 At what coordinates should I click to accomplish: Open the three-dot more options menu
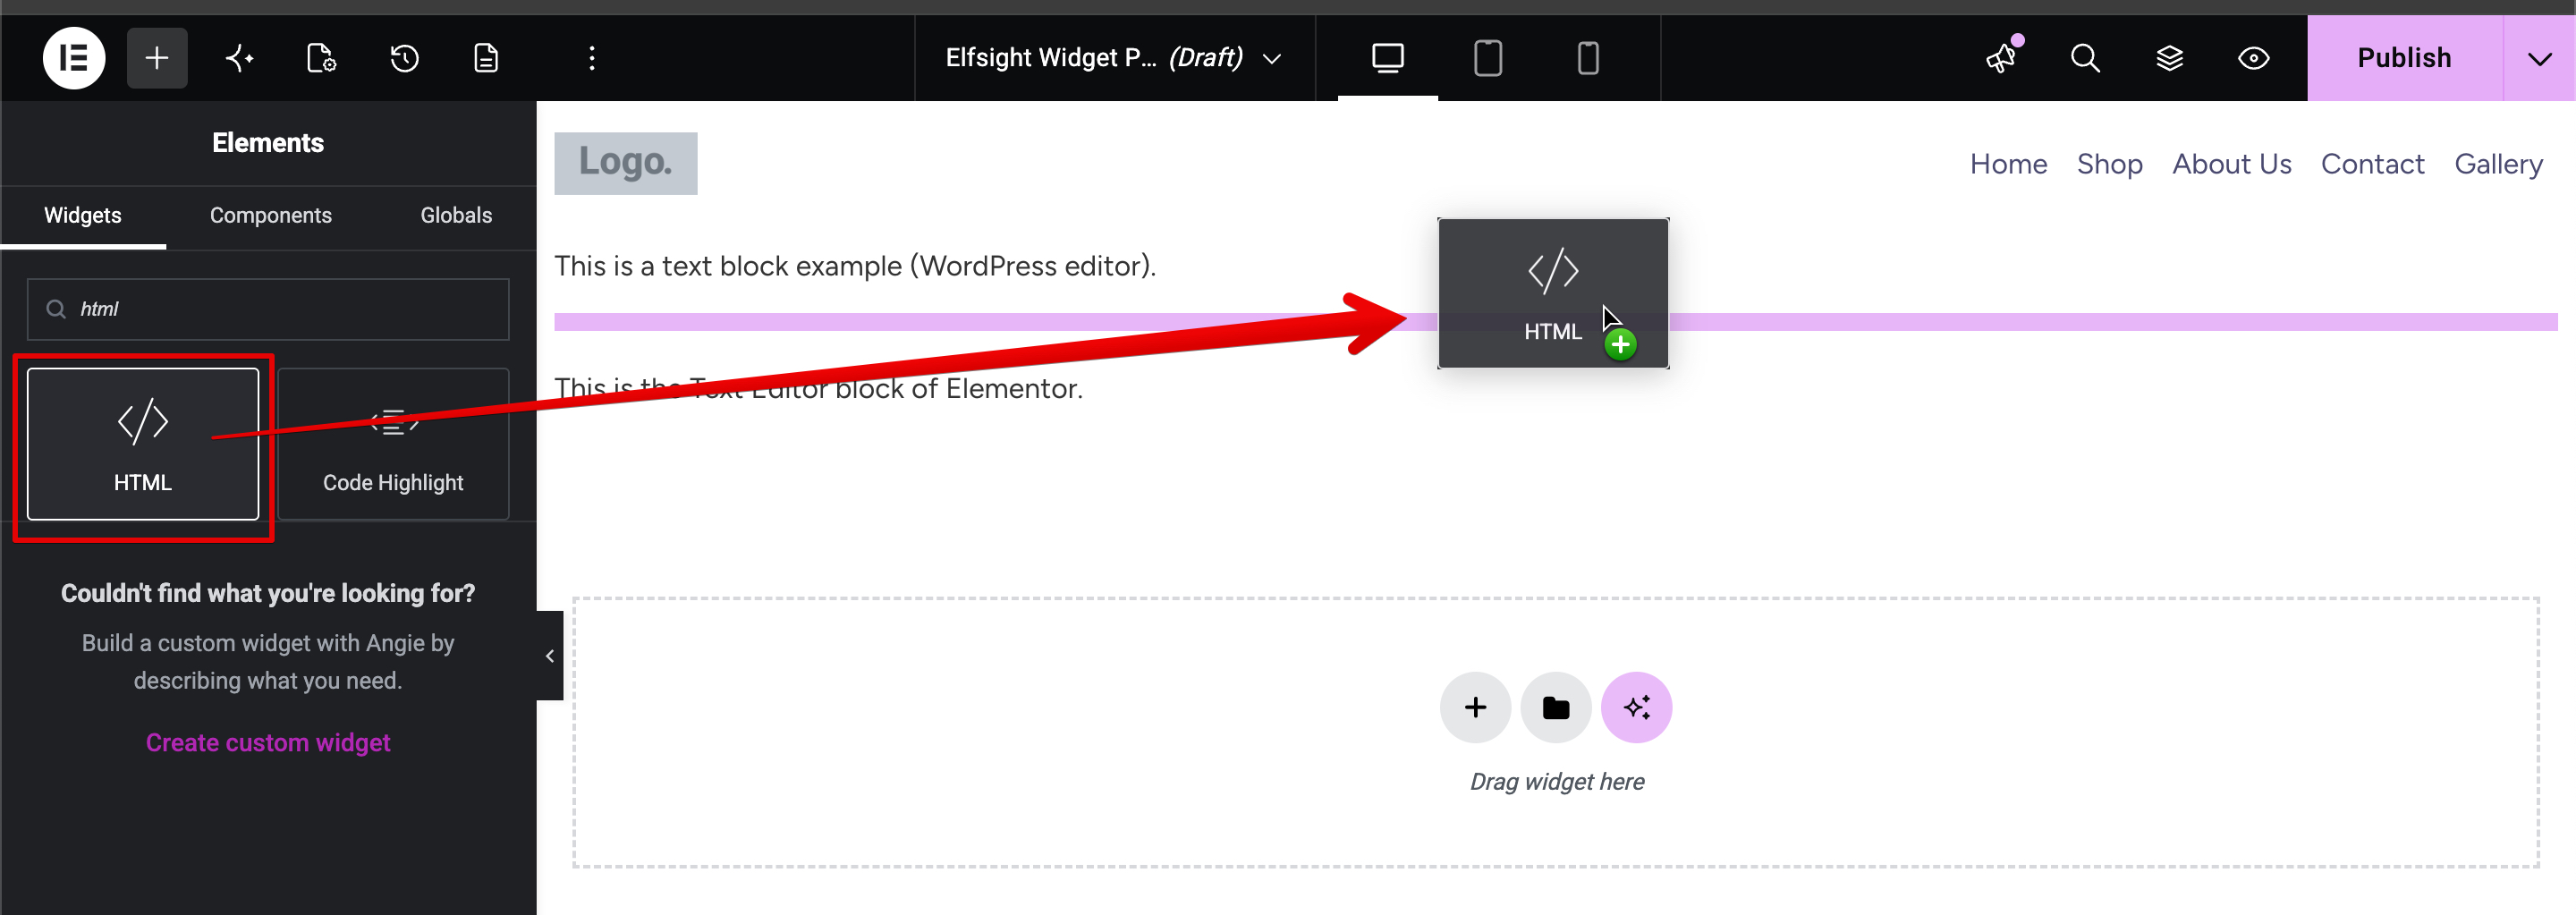pyautogui.click(x=592, y=58)
